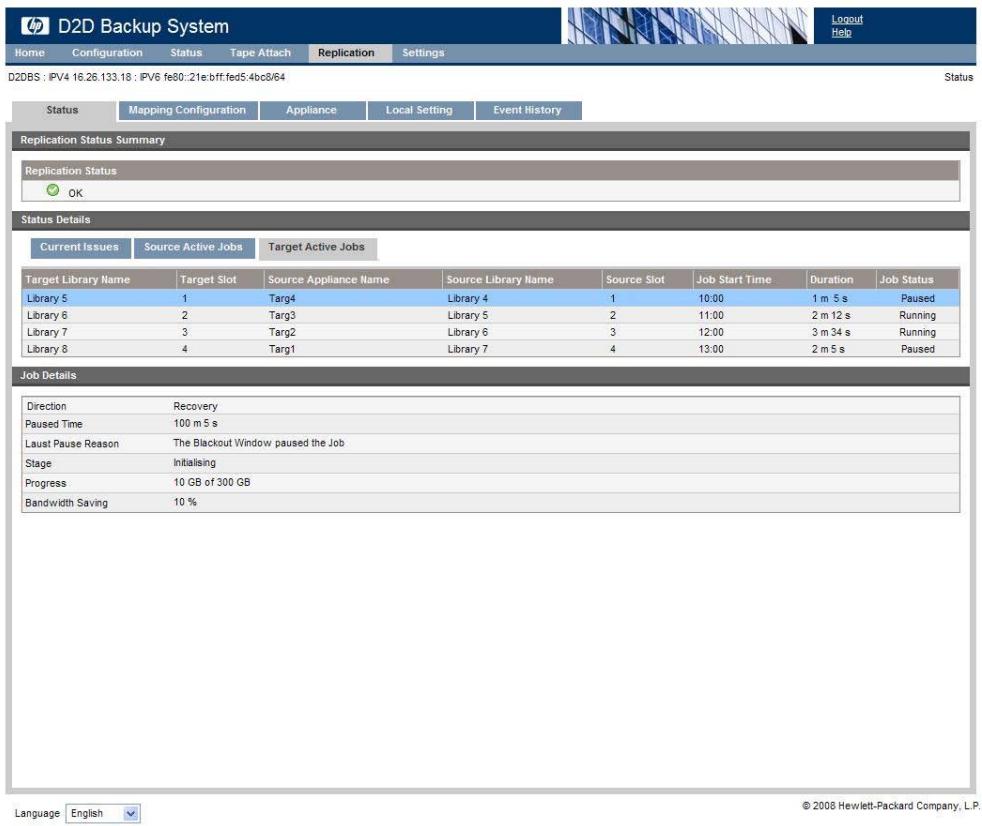Click the 10 GB of 300 GB progress
This screenshot has width=982, height=826.
point(212,483)
